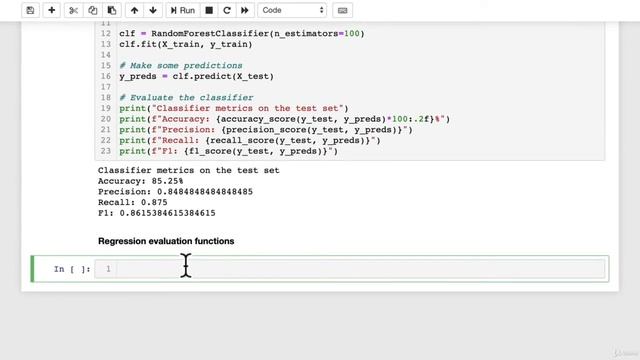Copy the selected cells
The image size is (640, 360).
coord(93,10)
